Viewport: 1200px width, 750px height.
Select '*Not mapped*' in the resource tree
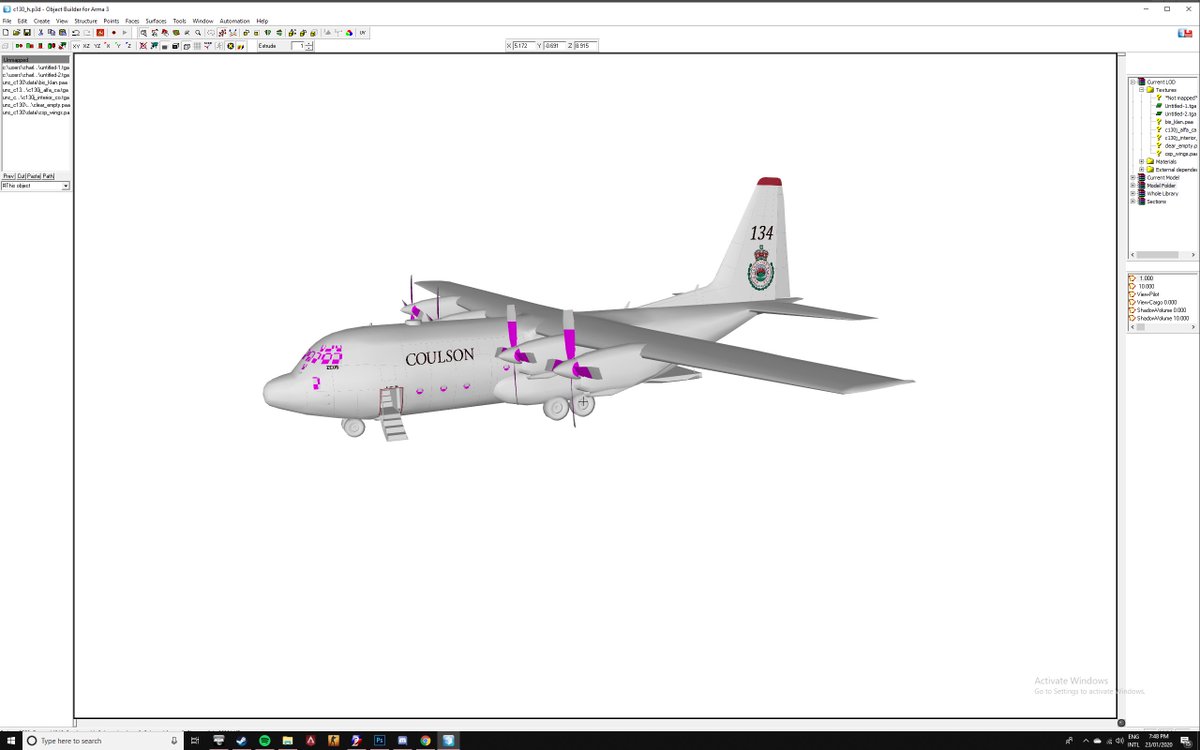(1181, 98)
